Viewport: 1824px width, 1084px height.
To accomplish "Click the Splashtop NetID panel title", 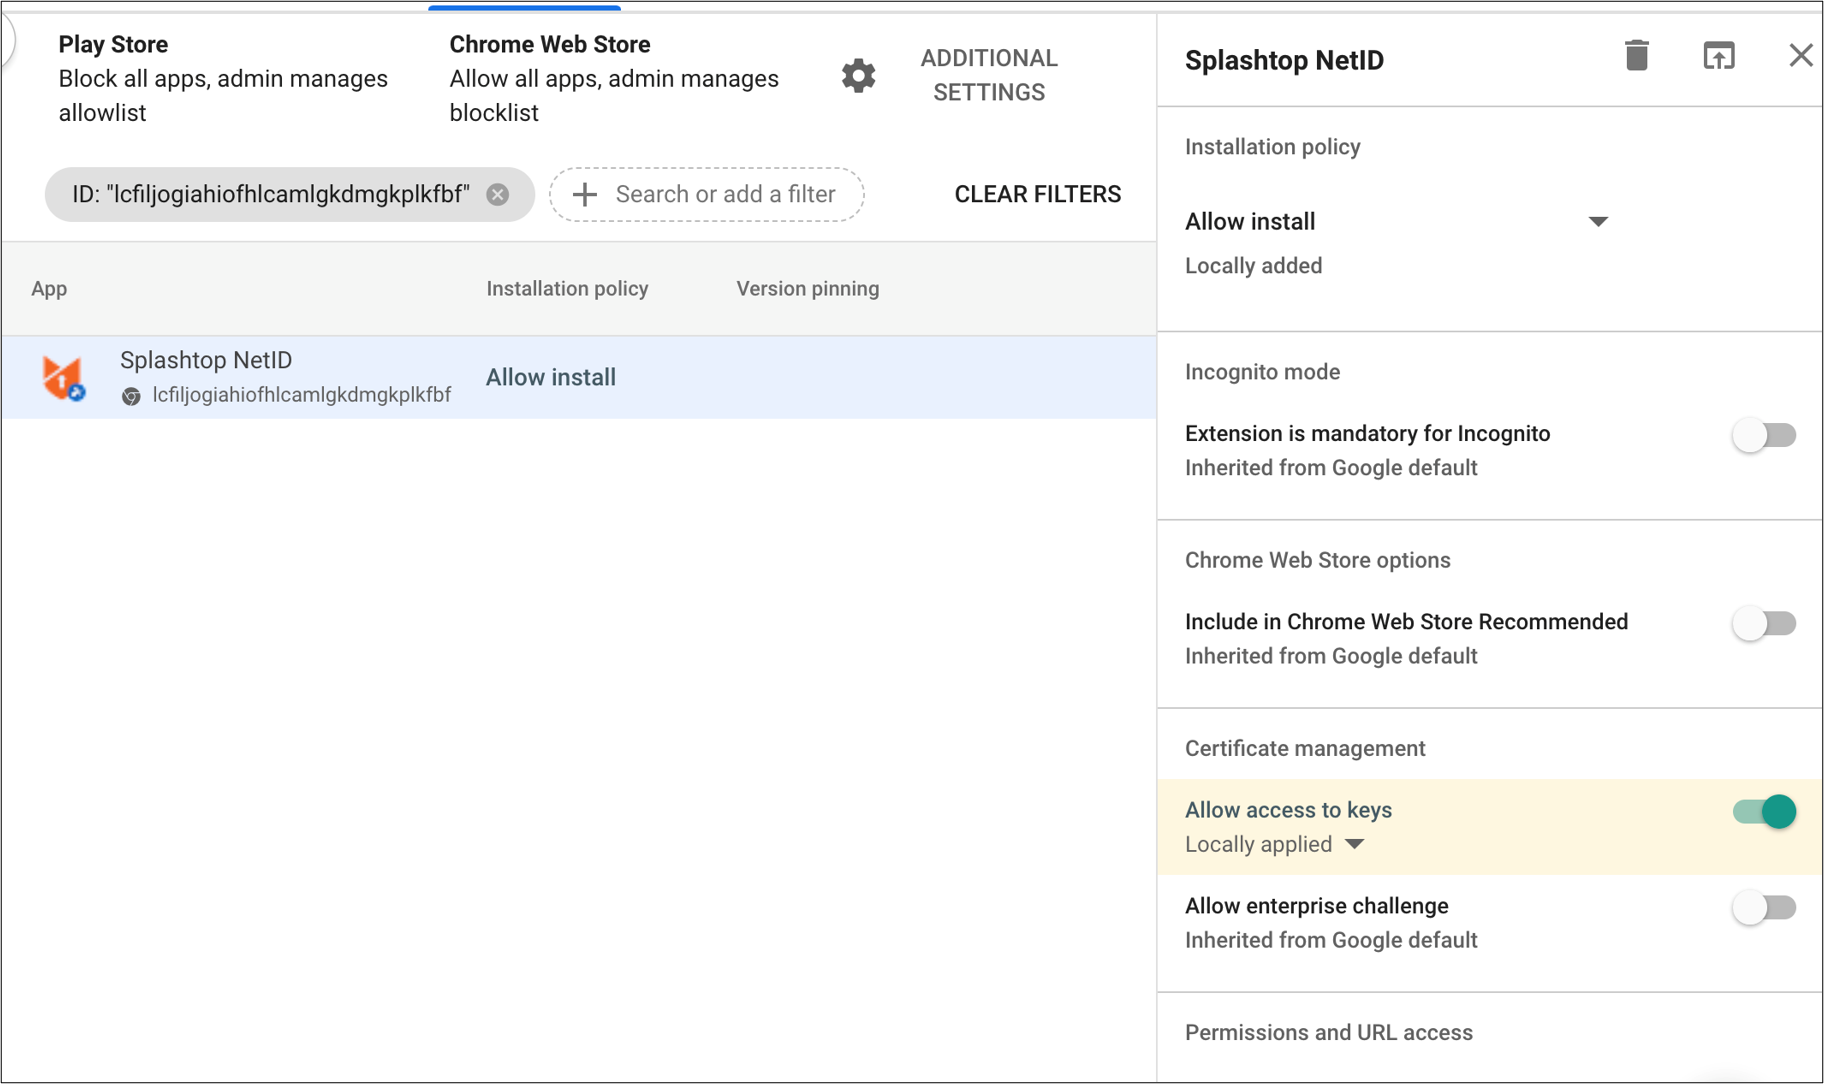I will click(x=1284, y=60).
